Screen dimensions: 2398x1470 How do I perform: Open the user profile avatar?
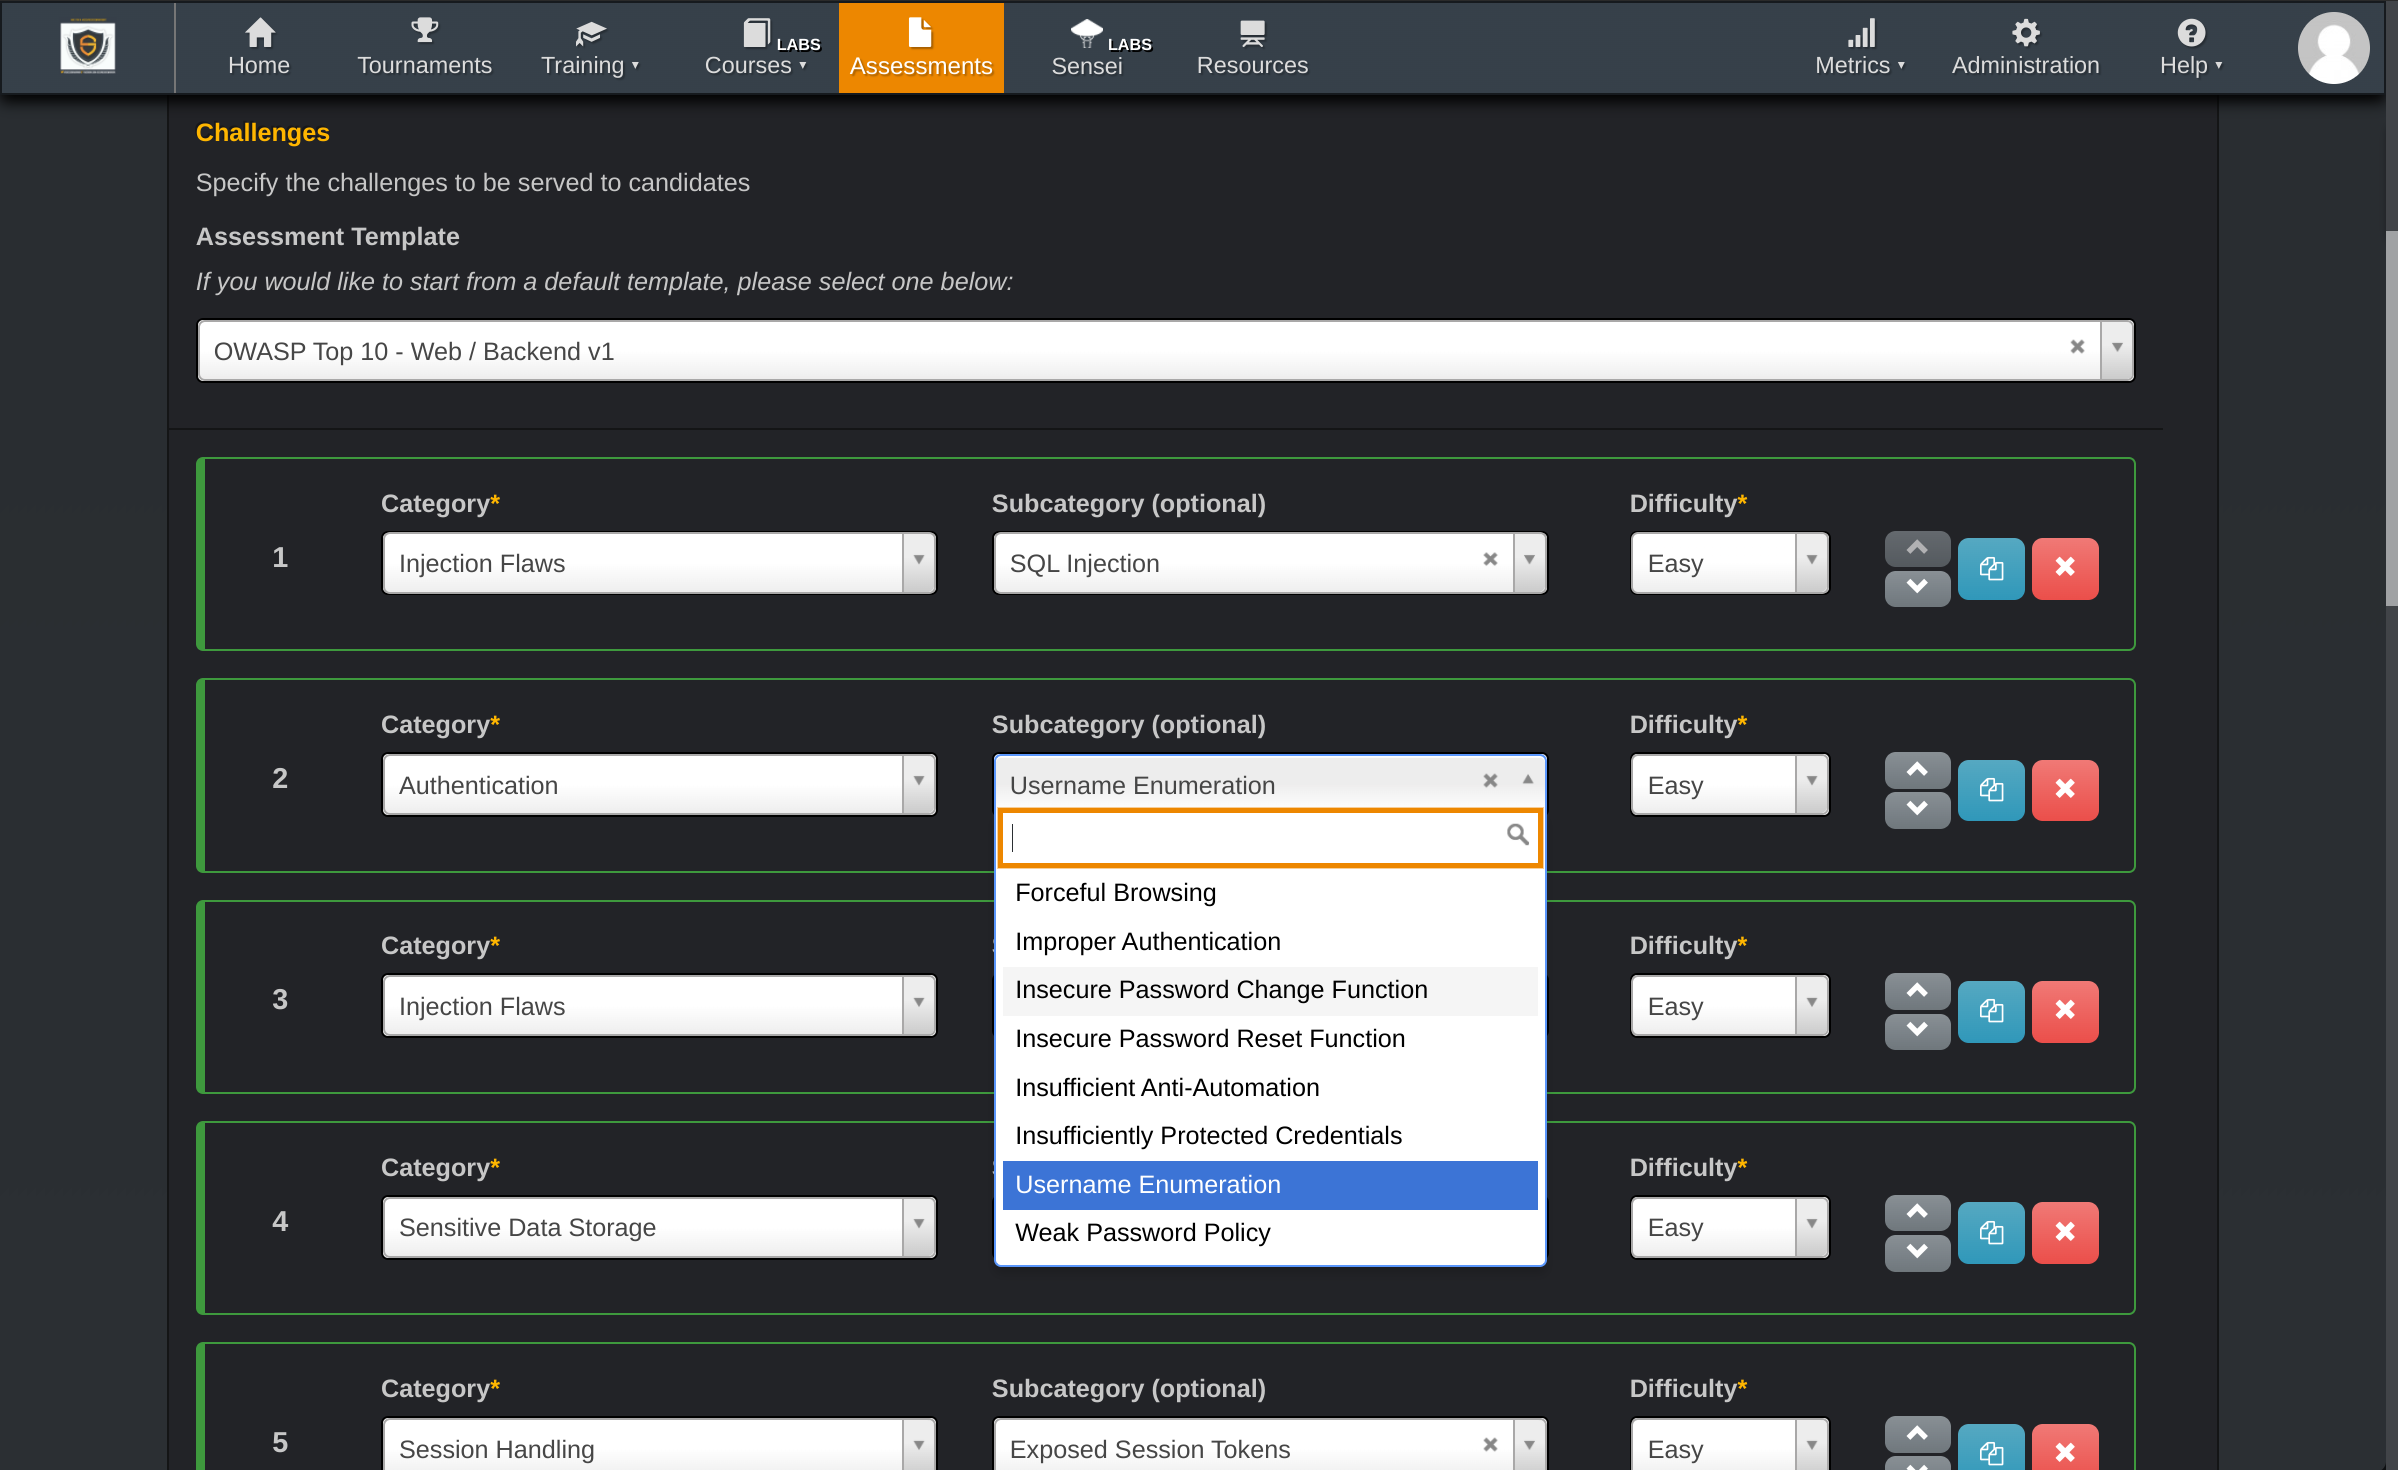pos(2334,47)
